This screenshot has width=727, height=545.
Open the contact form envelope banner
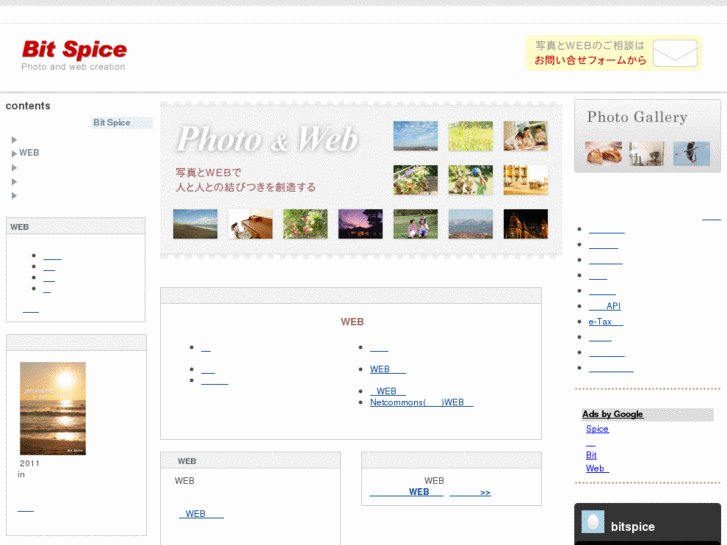click(613, 53)
